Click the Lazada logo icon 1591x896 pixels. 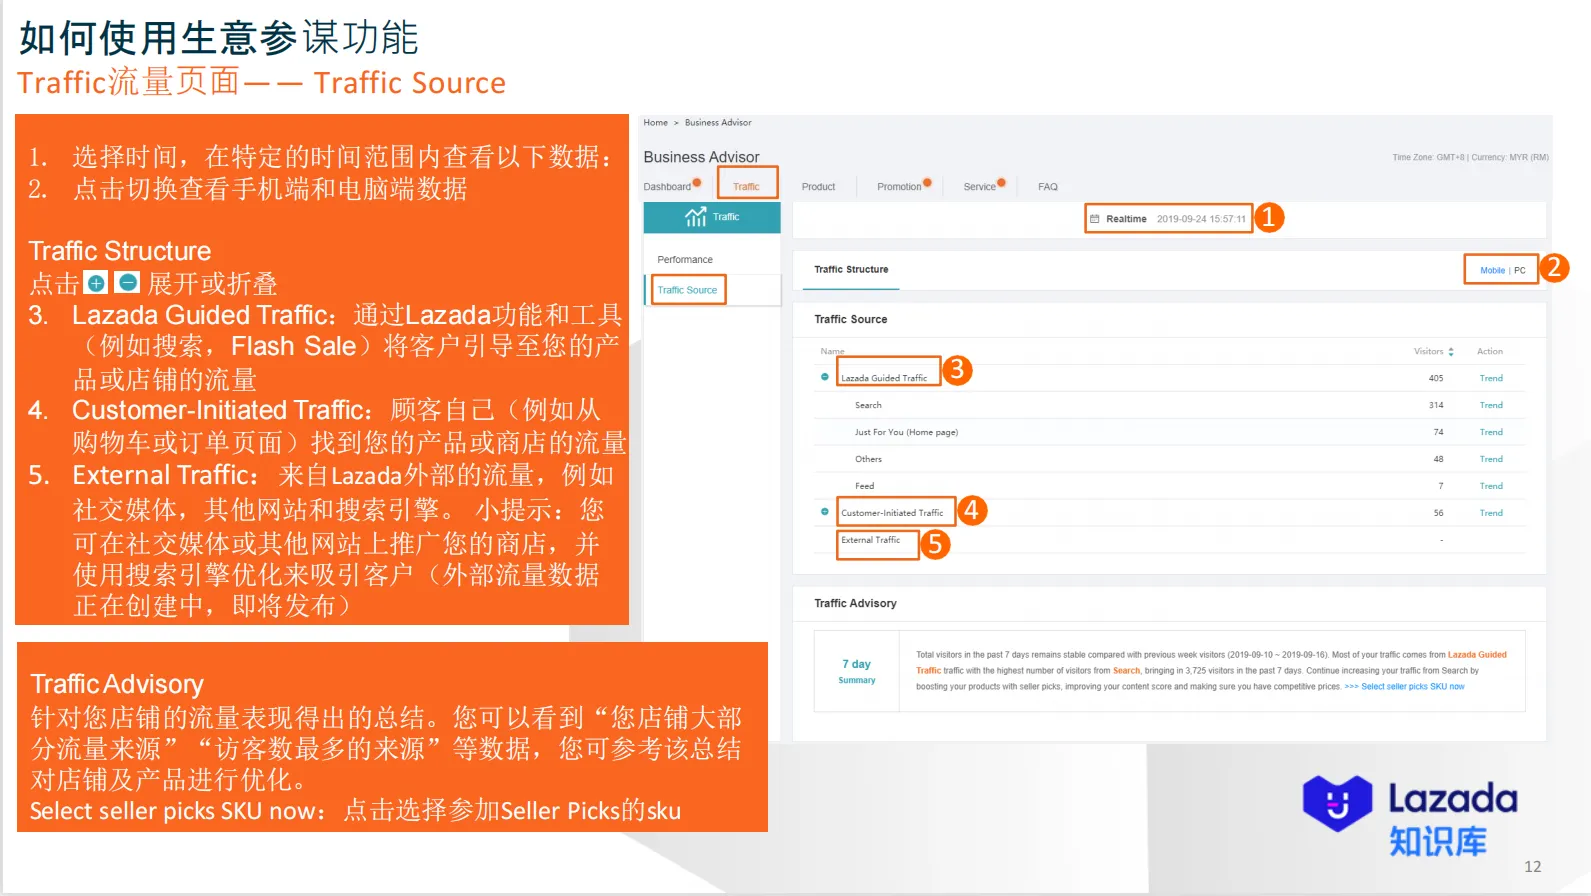point(1337,803)
